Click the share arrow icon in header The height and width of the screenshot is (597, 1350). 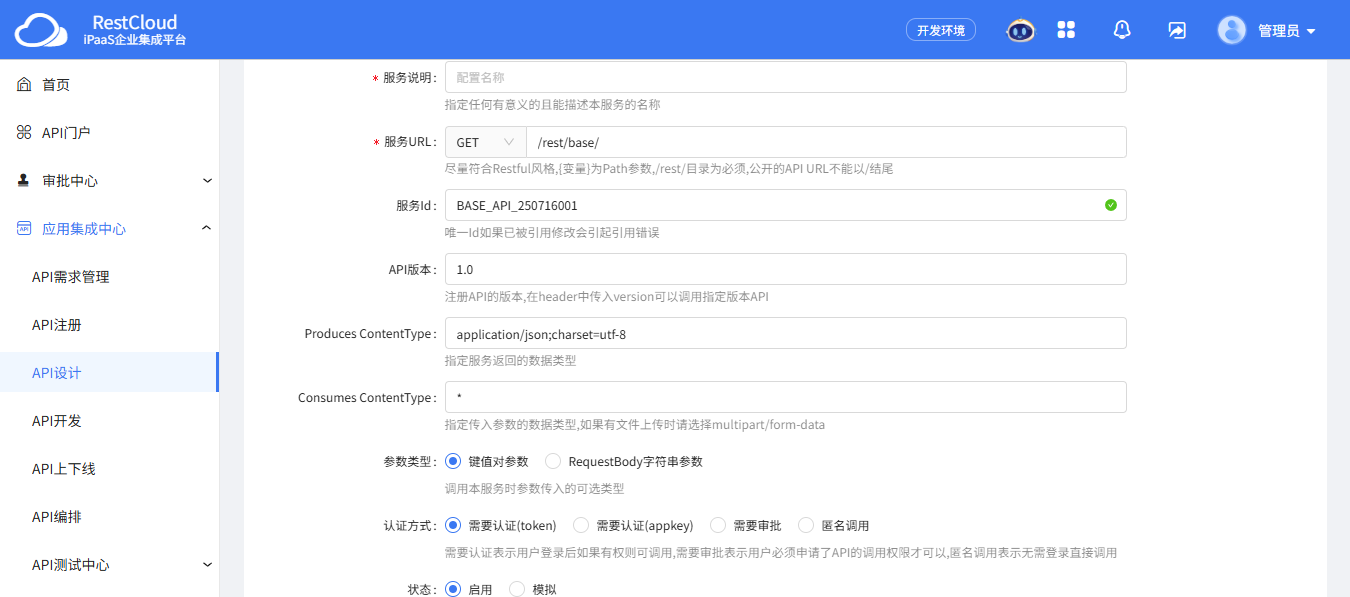coord(1177,30)
